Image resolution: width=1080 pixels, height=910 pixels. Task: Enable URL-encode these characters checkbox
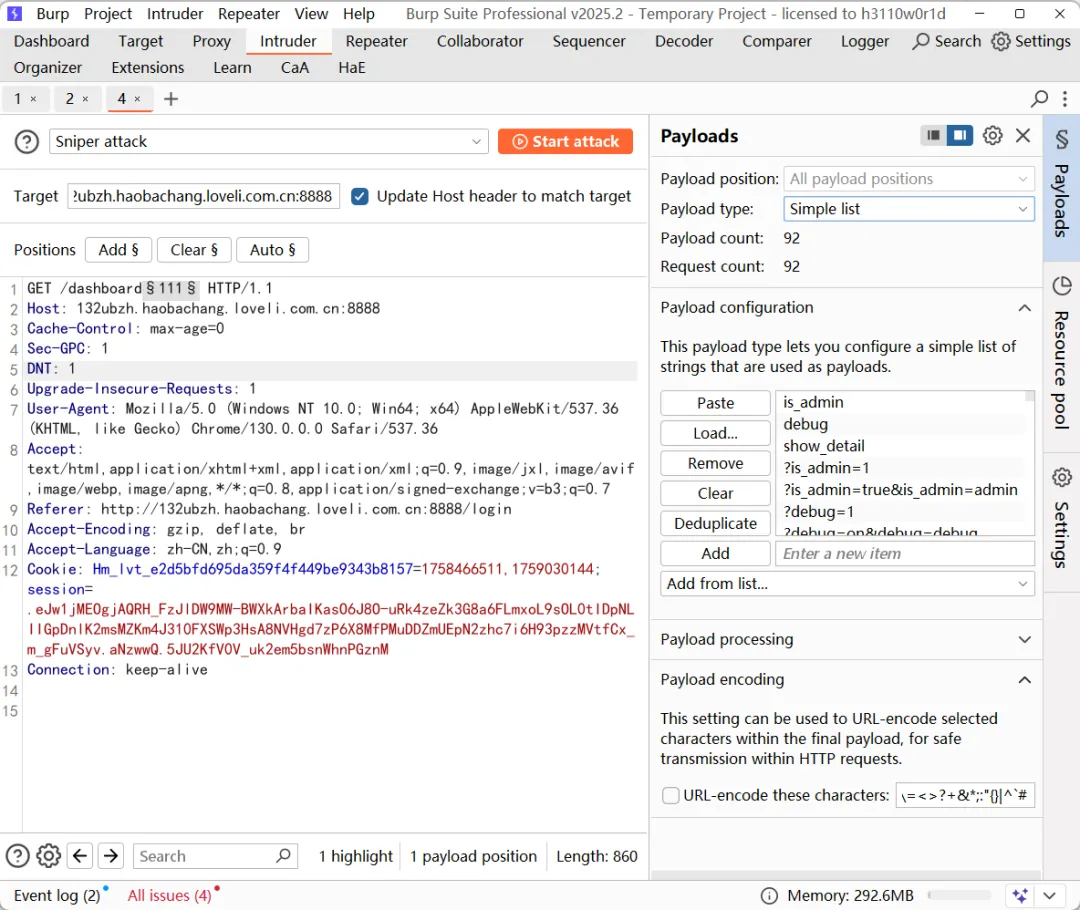point(670,796)
